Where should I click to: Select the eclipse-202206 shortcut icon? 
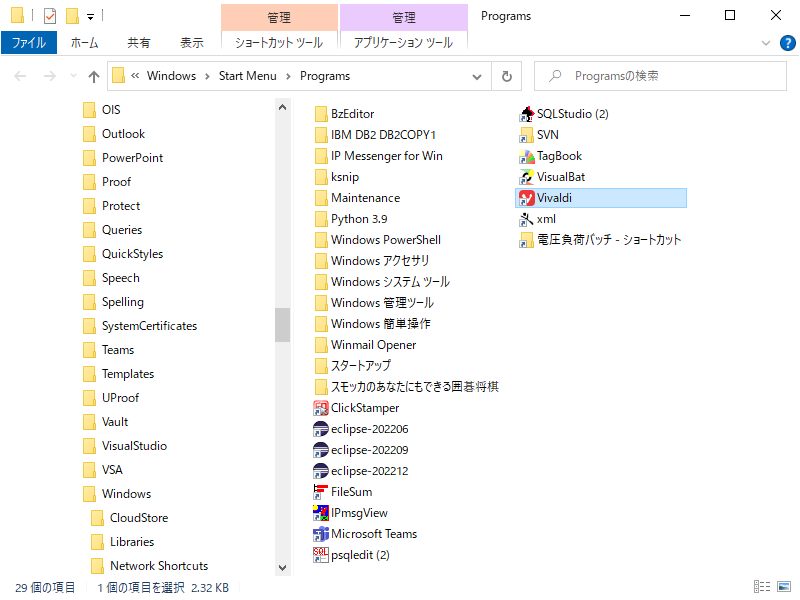pyautogui.click(x=320, y=429)
